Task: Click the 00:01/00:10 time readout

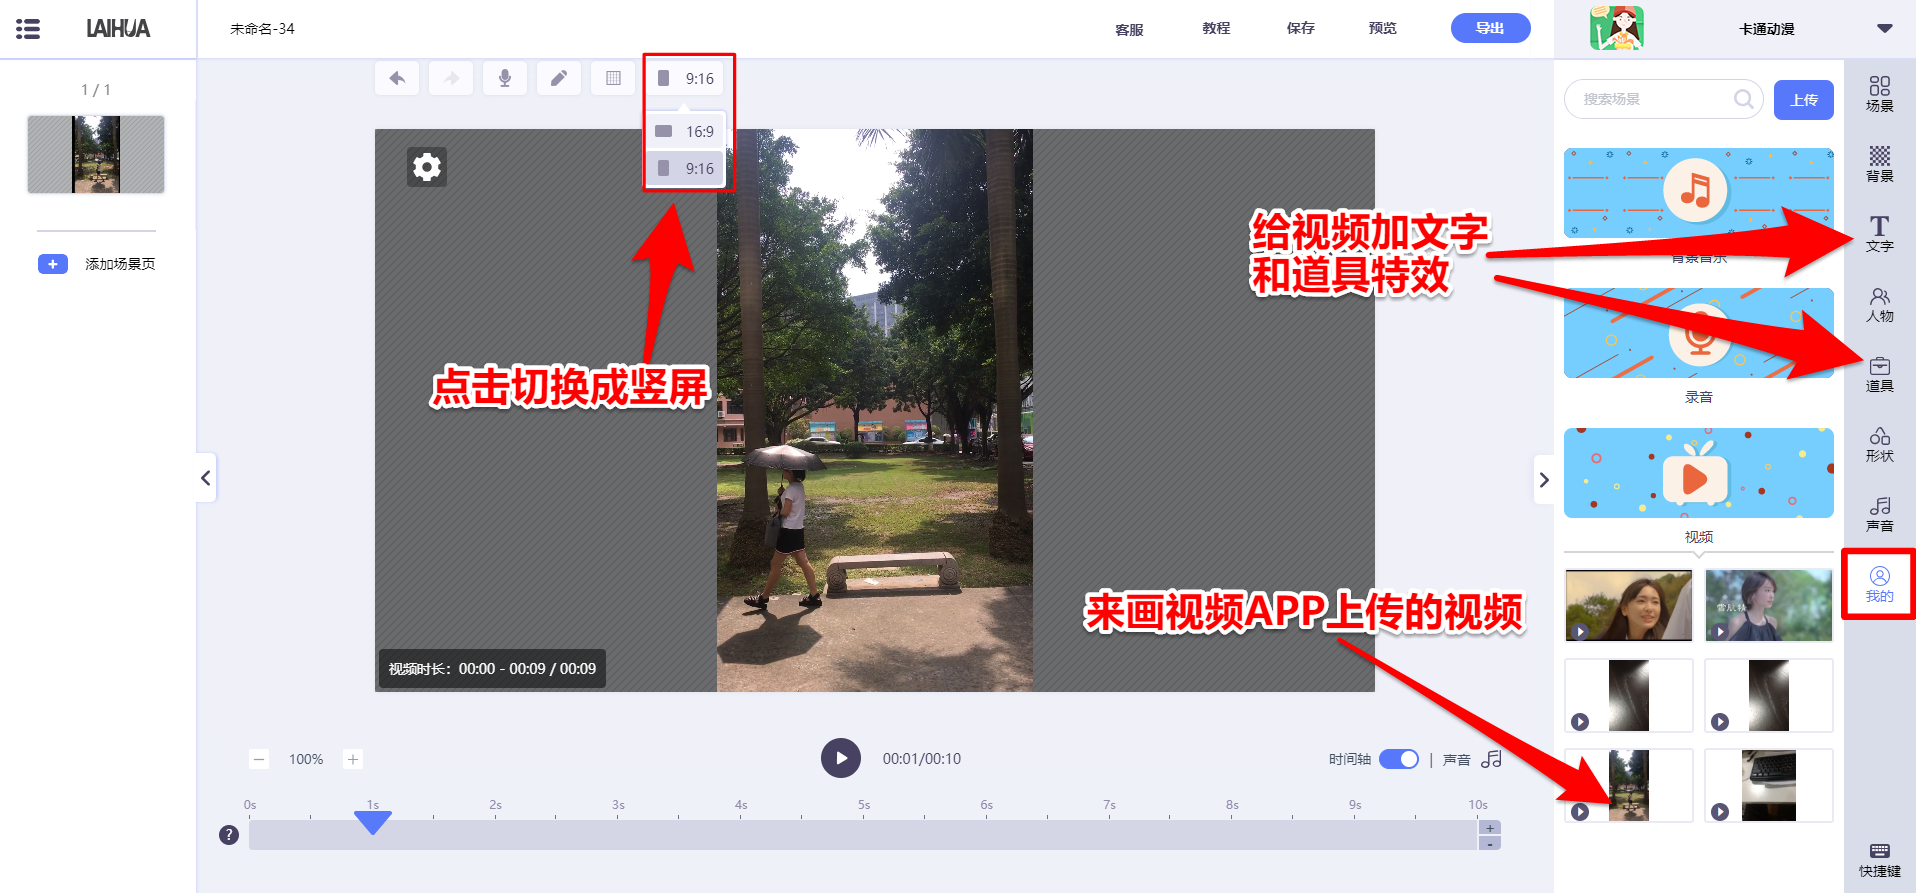Action: [x=921, y=759]
